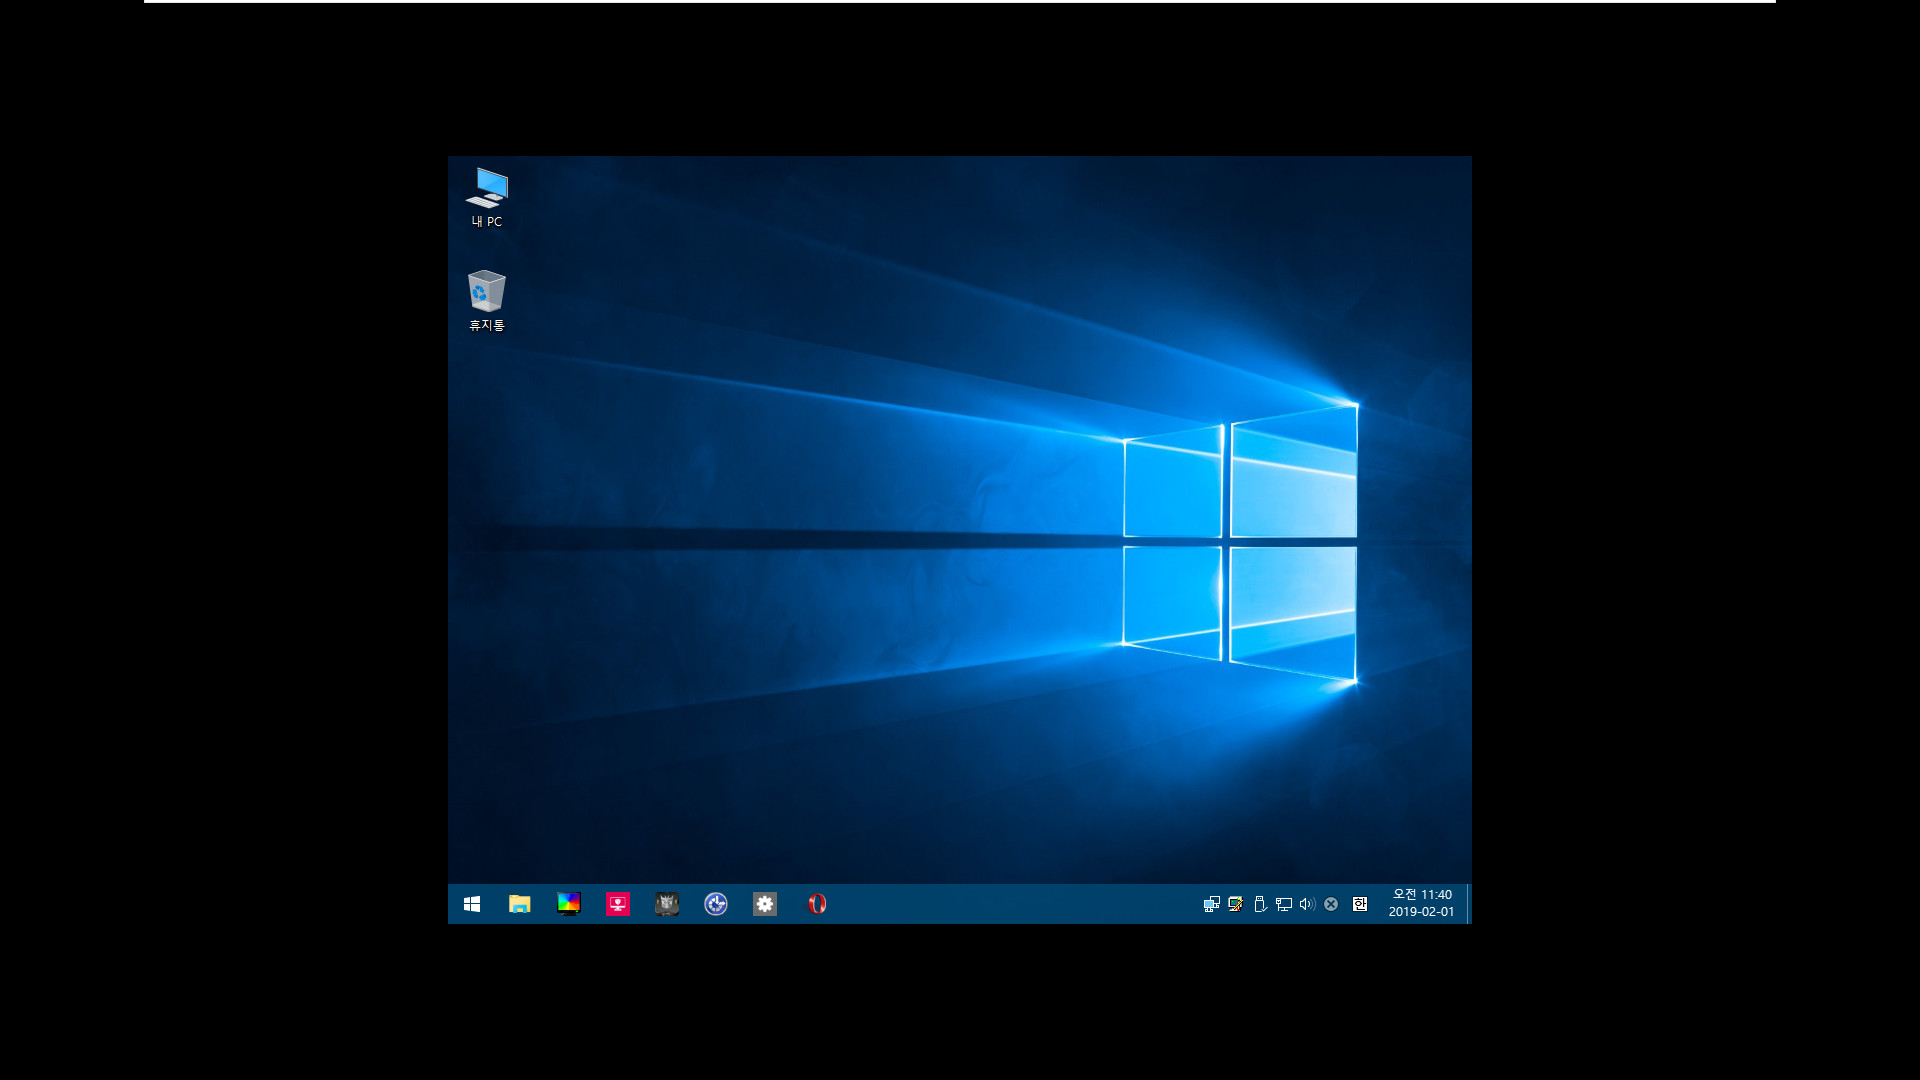The width and height of the screenshot is (1920, 1080).
Task: Open File Explorer from the taskbar
Action: point(519,904)
